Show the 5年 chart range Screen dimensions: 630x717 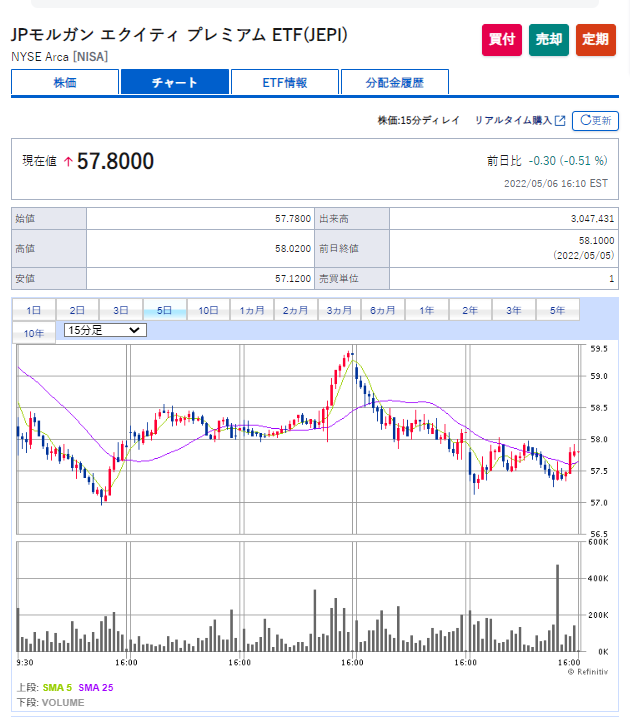click(x=557, y=310)
